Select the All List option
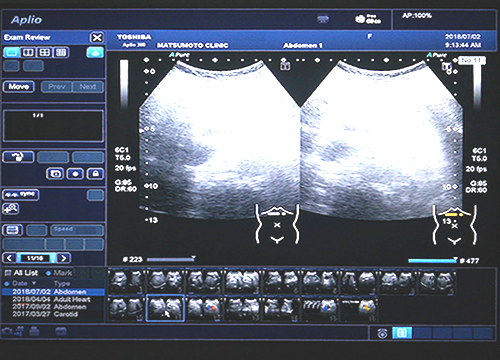Image resolution: width=500 pixels, height=360 pixels. [22, 273]
